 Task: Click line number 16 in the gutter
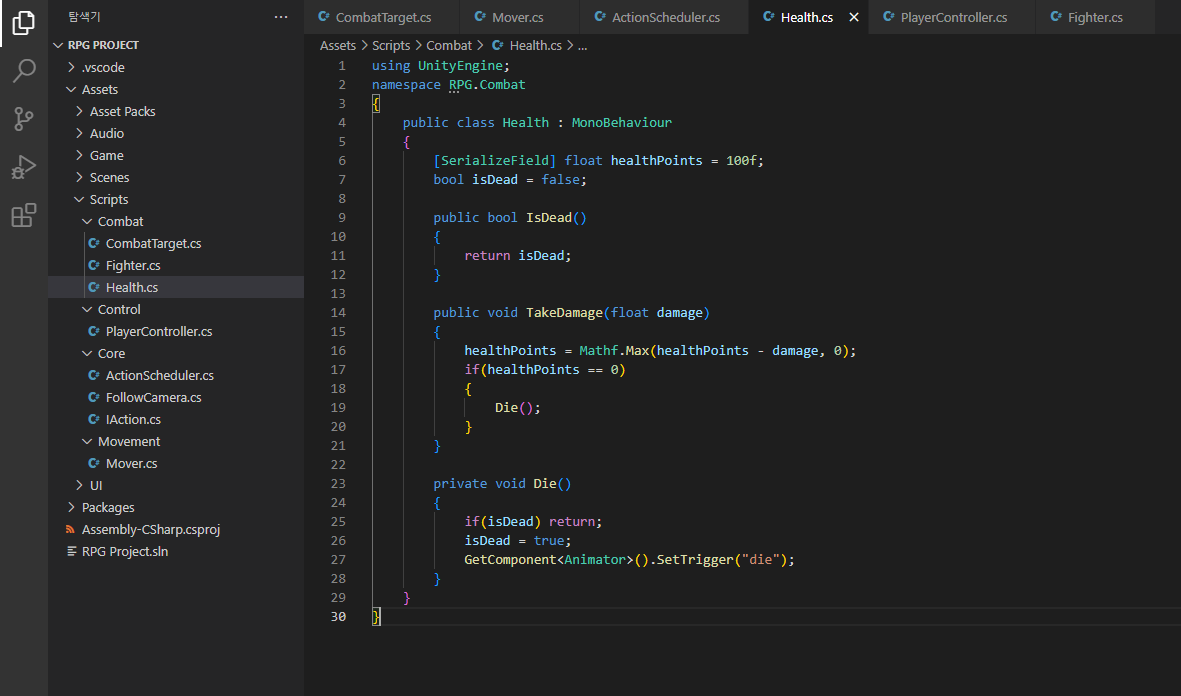point(337,350)
